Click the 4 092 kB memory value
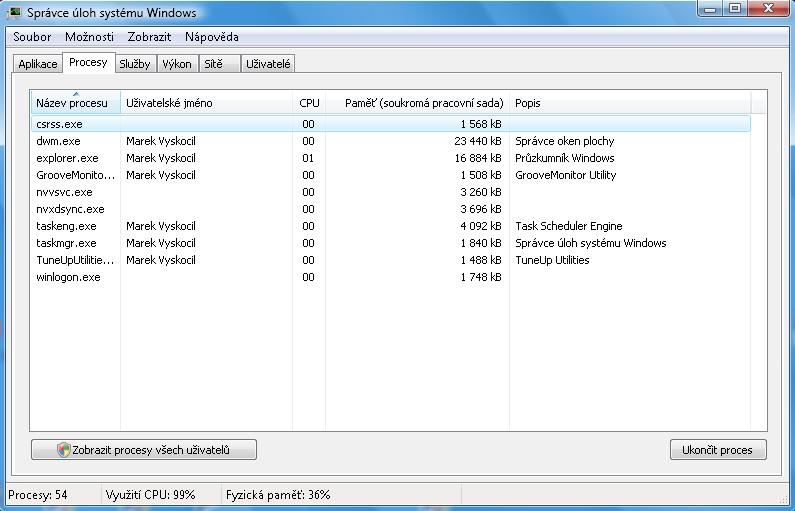 [x=481, y=226]
